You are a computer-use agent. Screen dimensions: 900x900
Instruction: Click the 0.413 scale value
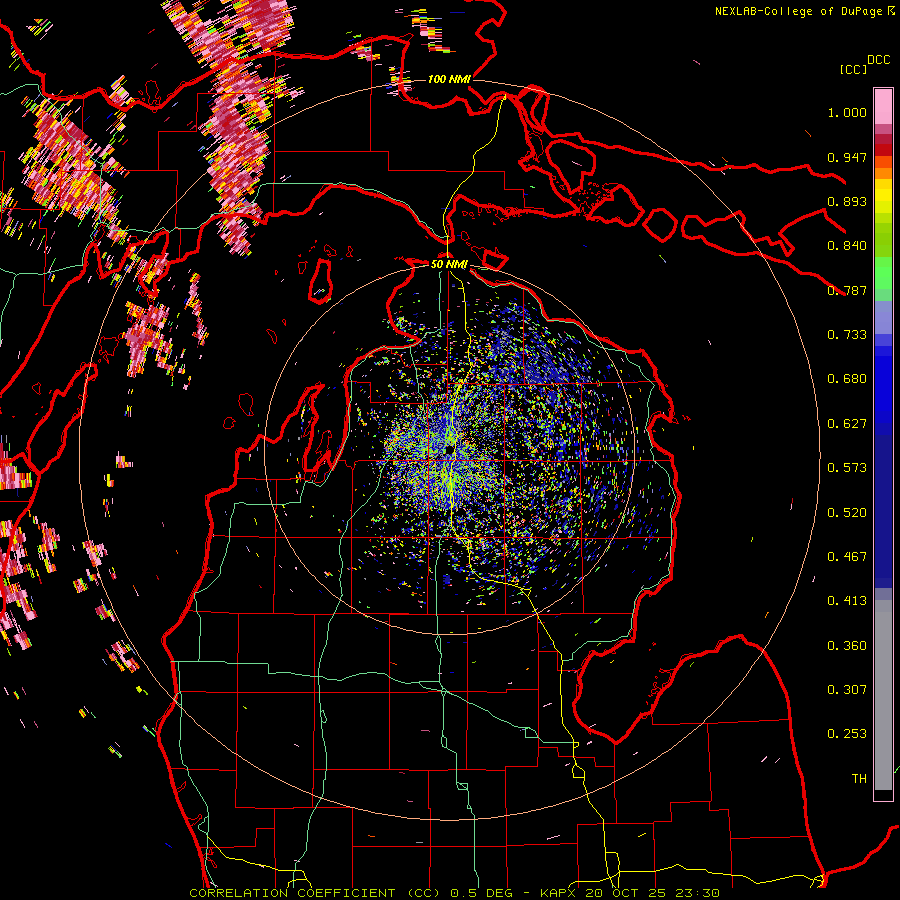click(x=847, y=601)
